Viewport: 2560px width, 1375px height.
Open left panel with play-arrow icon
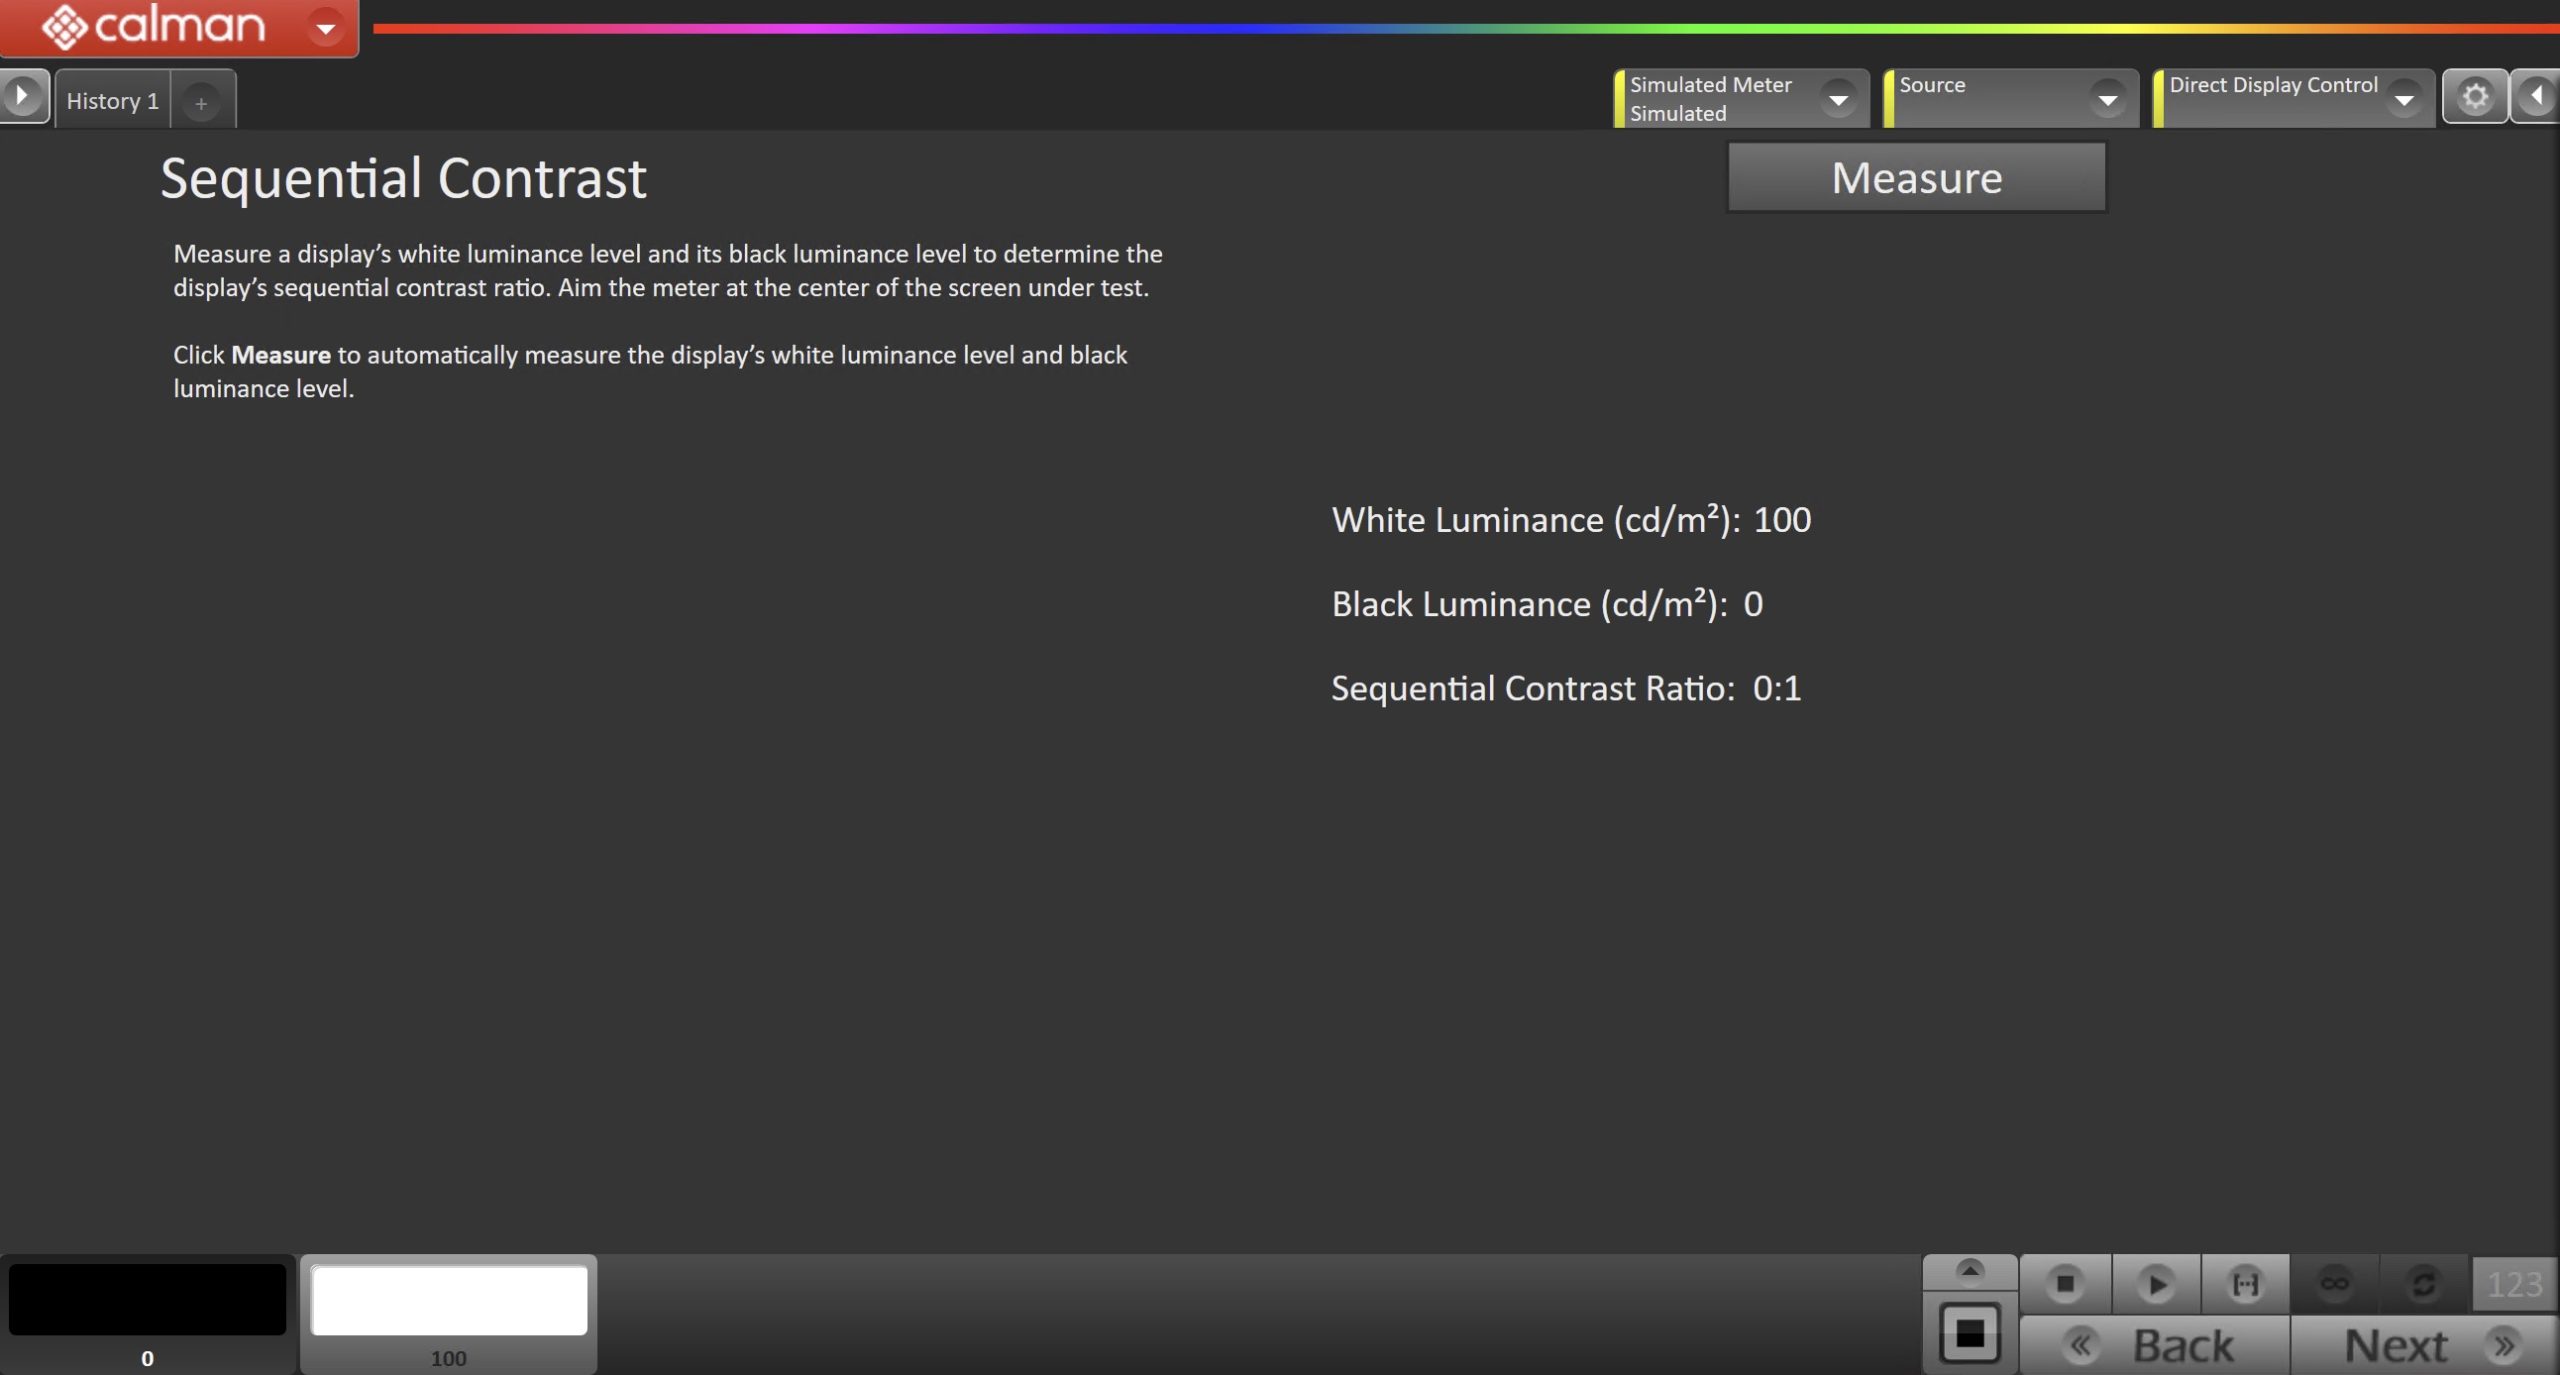click(22, 97)
